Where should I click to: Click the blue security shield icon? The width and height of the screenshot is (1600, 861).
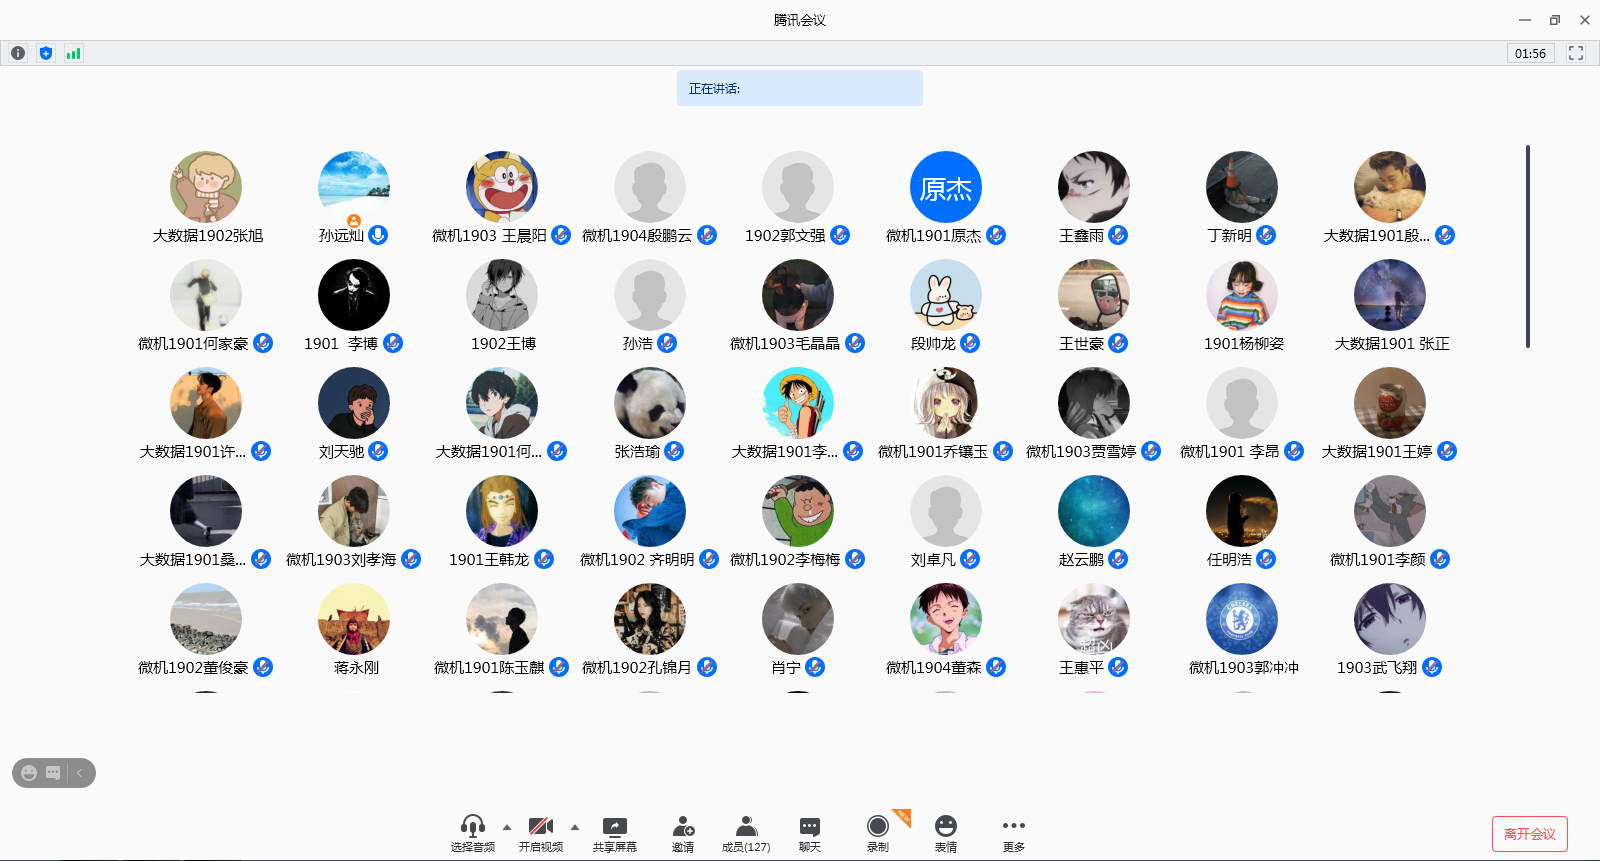(x=46, y=53)
